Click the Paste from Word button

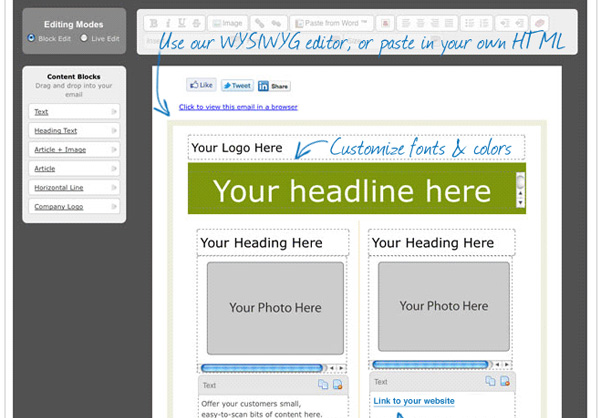click(332, 23)
